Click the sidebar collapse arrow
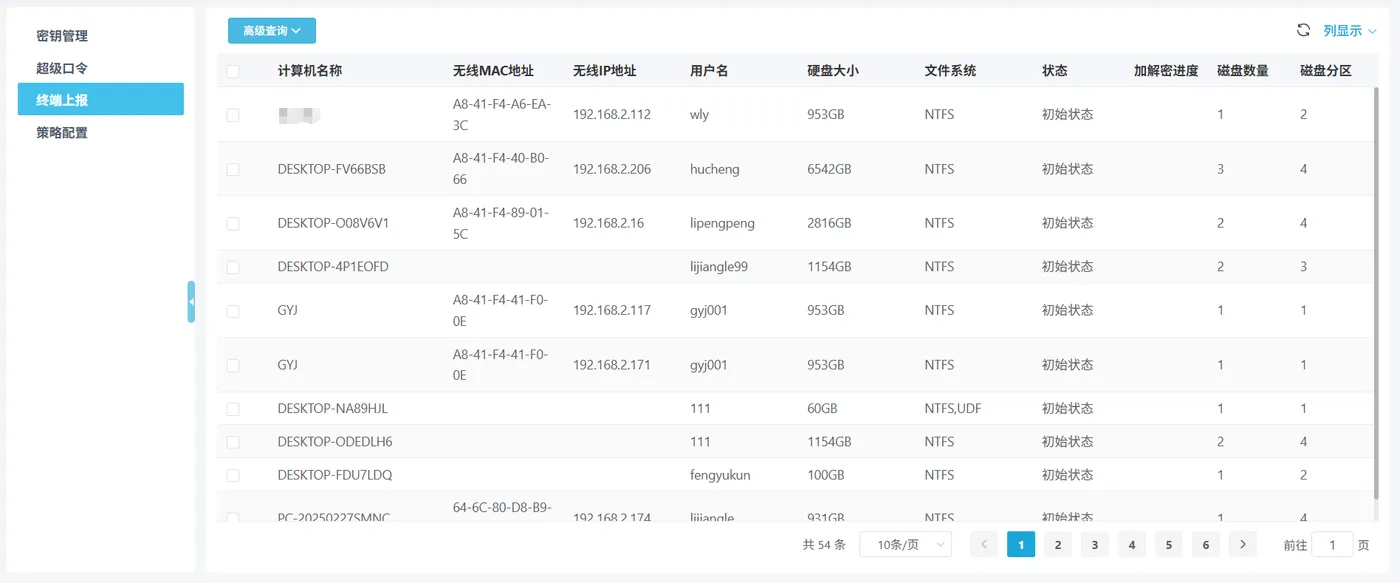This screenshot has height=583, width=1400. [191, 301]
